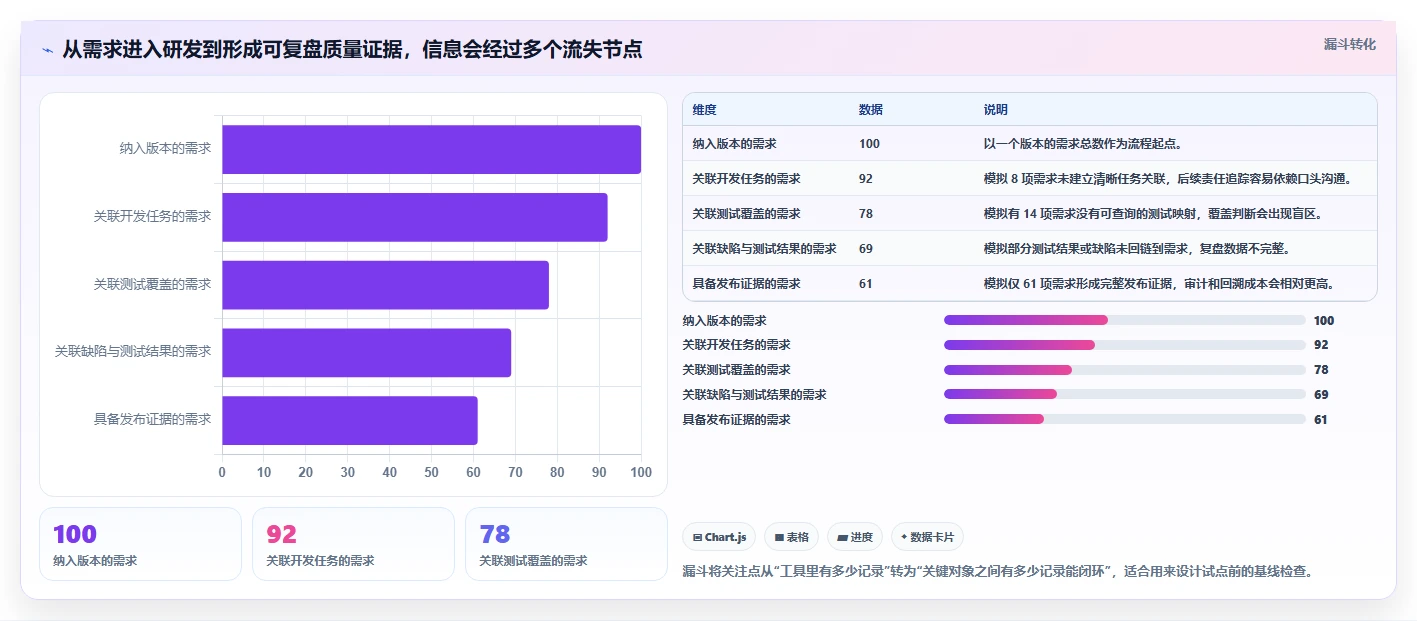Open the data card showing 78
This screenshot has height=621, width=1417.
566,544
